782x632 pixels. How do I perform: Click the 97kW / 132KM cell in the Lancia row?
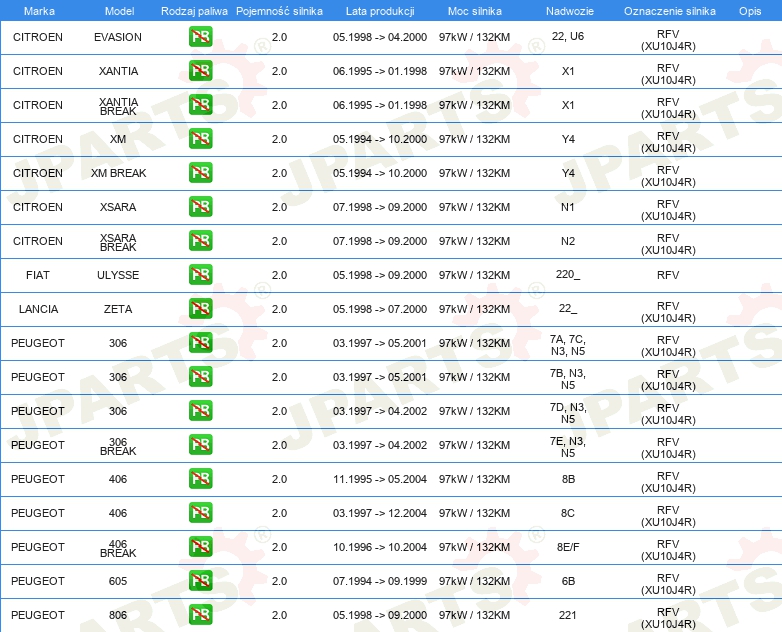(474, 309)
